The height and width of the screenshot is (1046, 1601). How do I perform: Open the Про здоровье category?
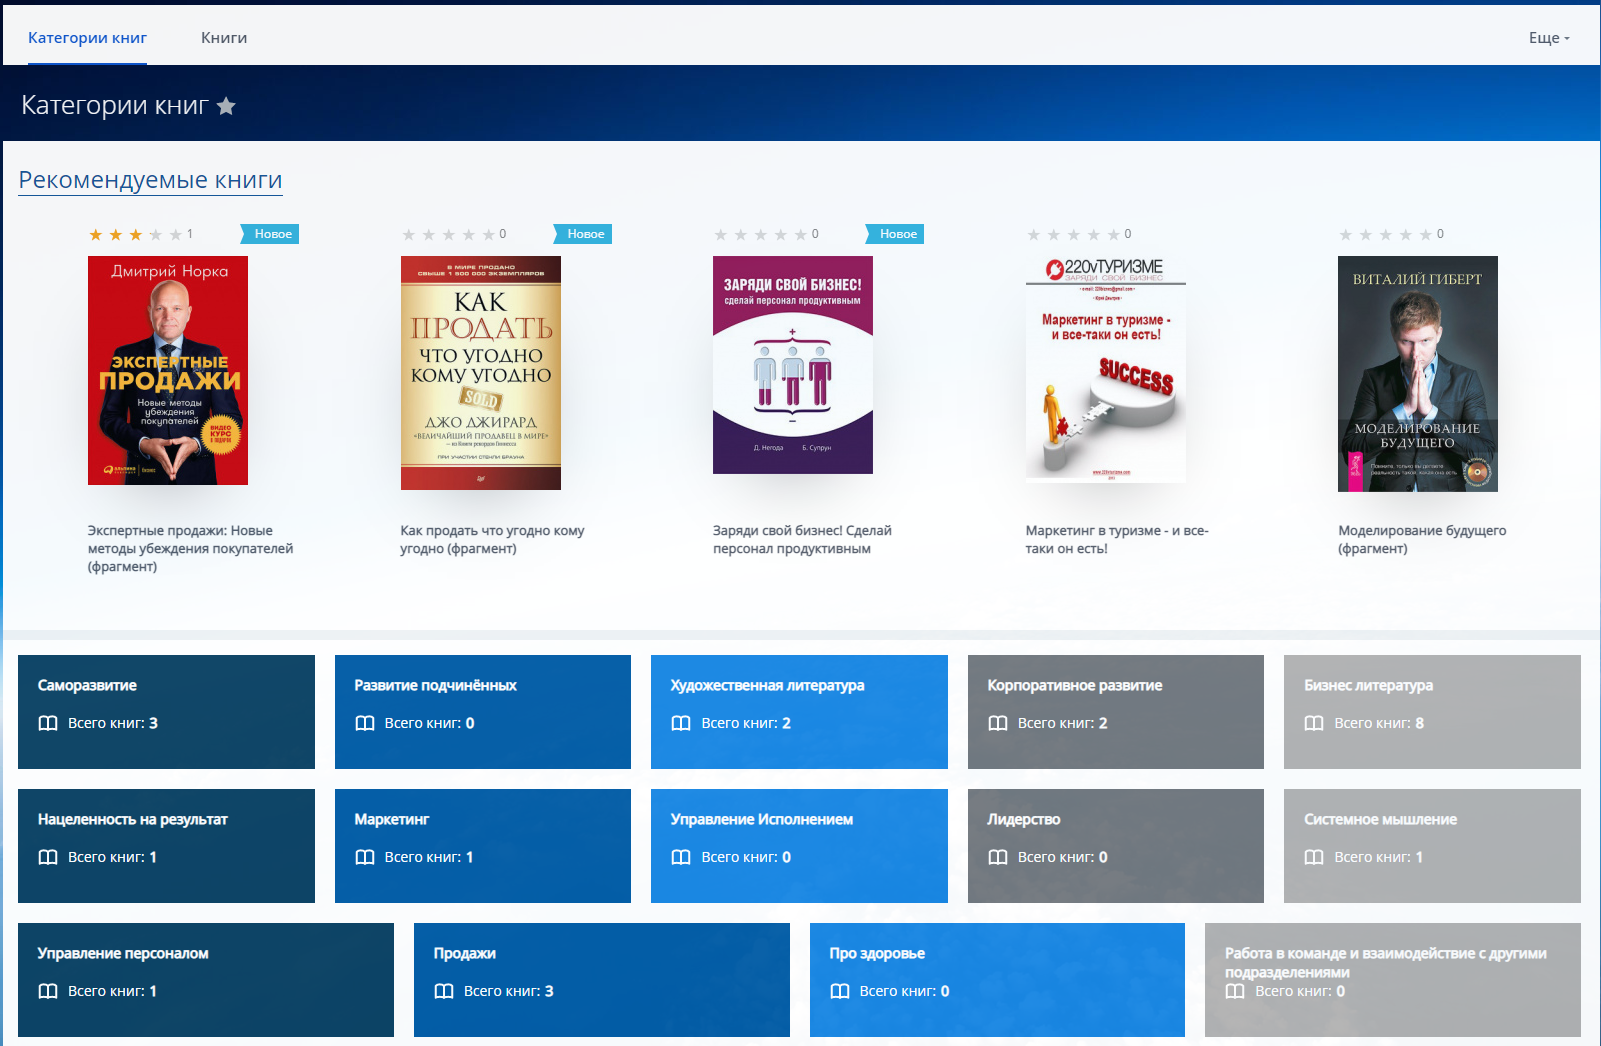click(997, 980)
